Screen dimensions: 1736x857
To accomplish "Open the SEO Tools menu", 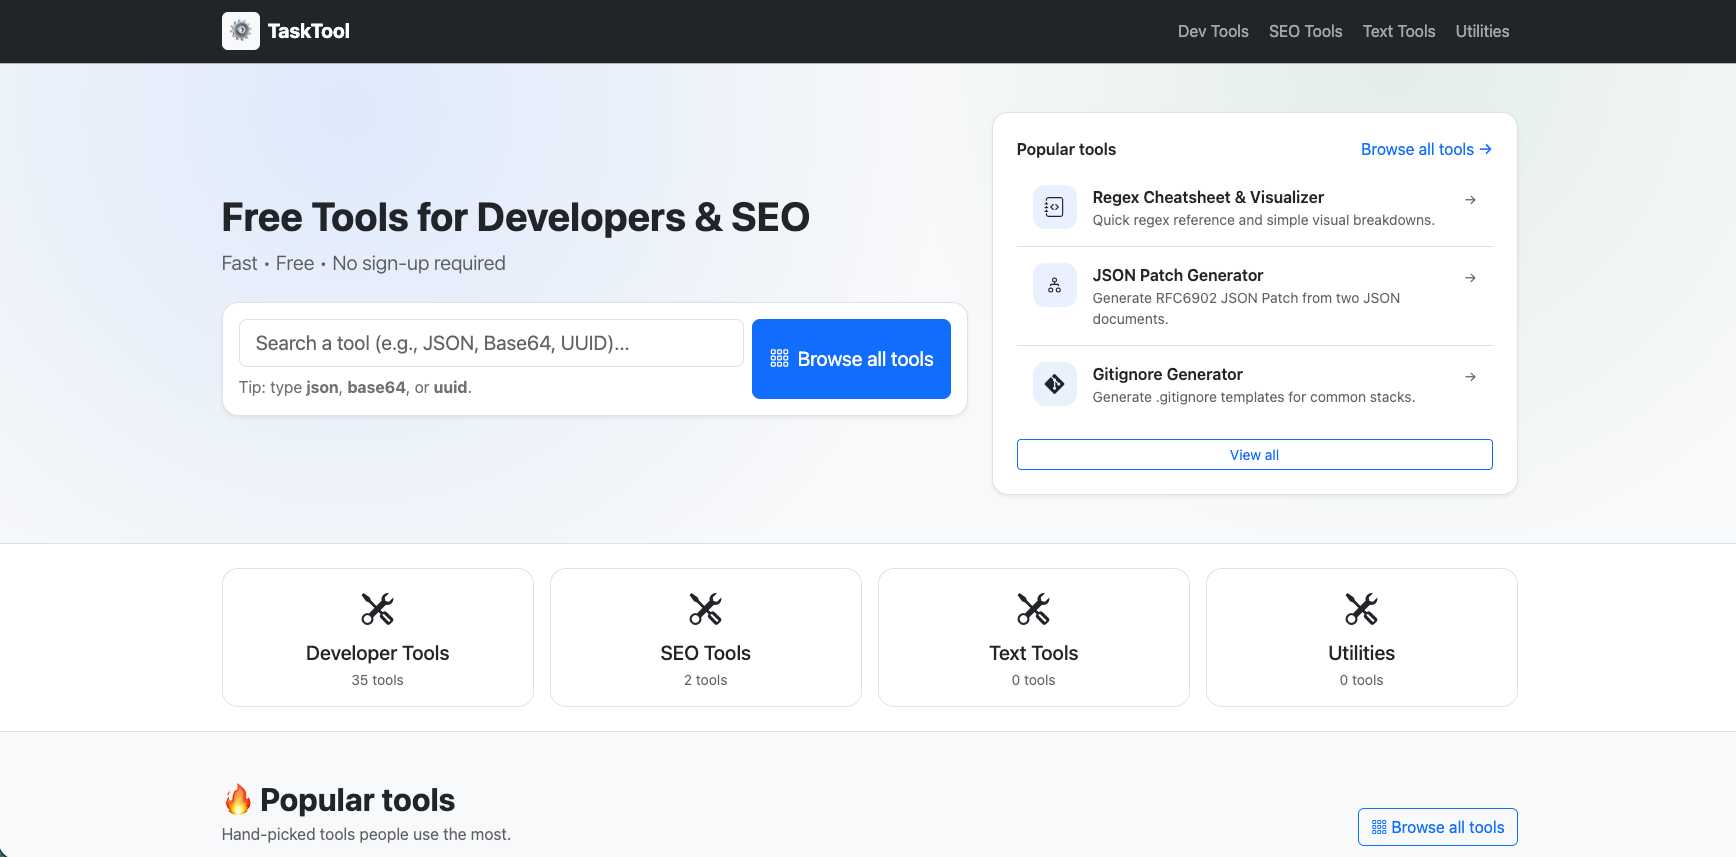I will click(1305, 31).
